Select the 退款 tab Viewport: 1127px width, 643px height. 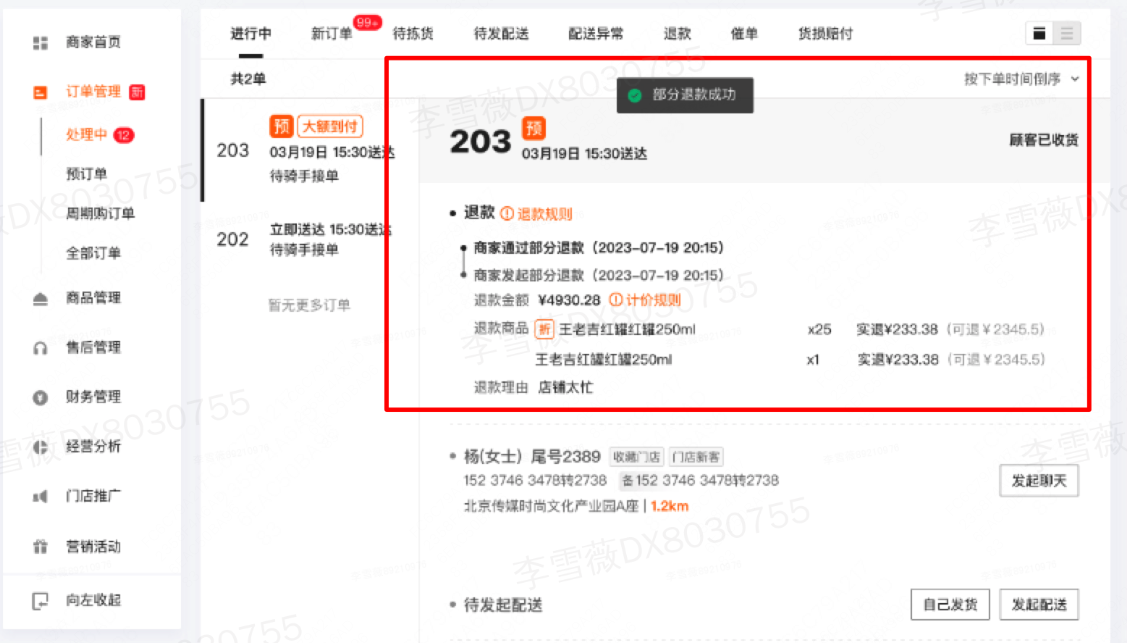point(677,34)
